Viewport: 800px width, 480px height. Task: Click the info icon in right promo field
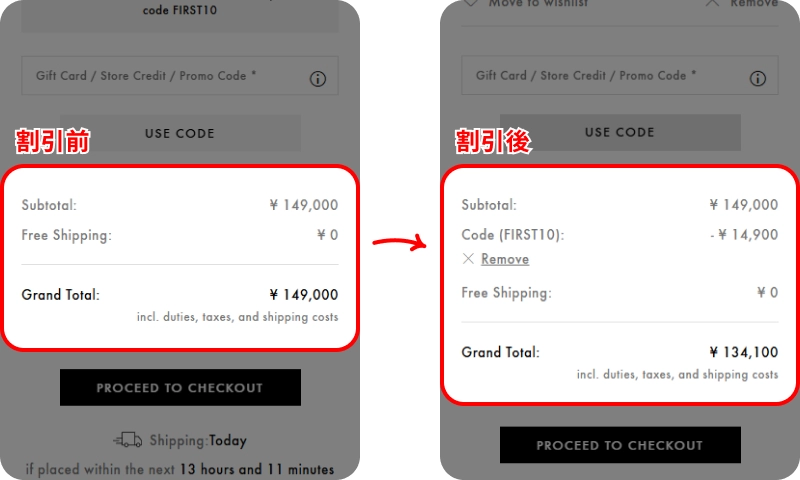(757, 78)
